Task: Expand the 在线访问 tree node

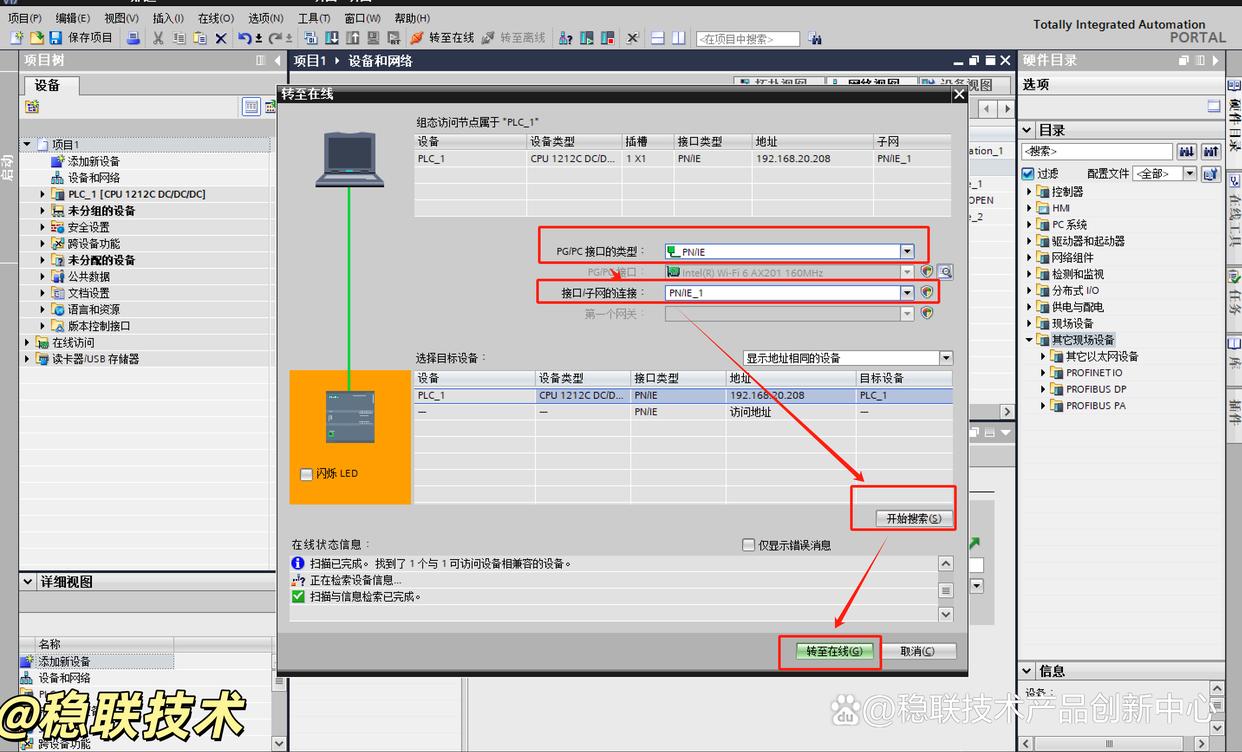Action: [27, 342]
